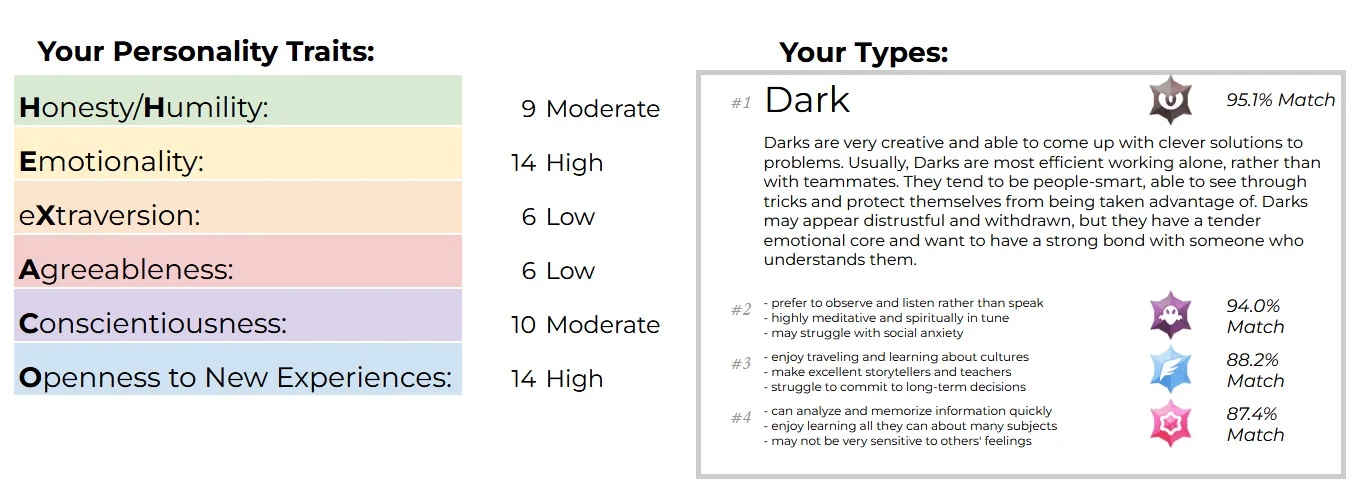This screenshot has width=1365, height=480.
Task: Select the eXtraversion trait row
Action: coord(238,216)
